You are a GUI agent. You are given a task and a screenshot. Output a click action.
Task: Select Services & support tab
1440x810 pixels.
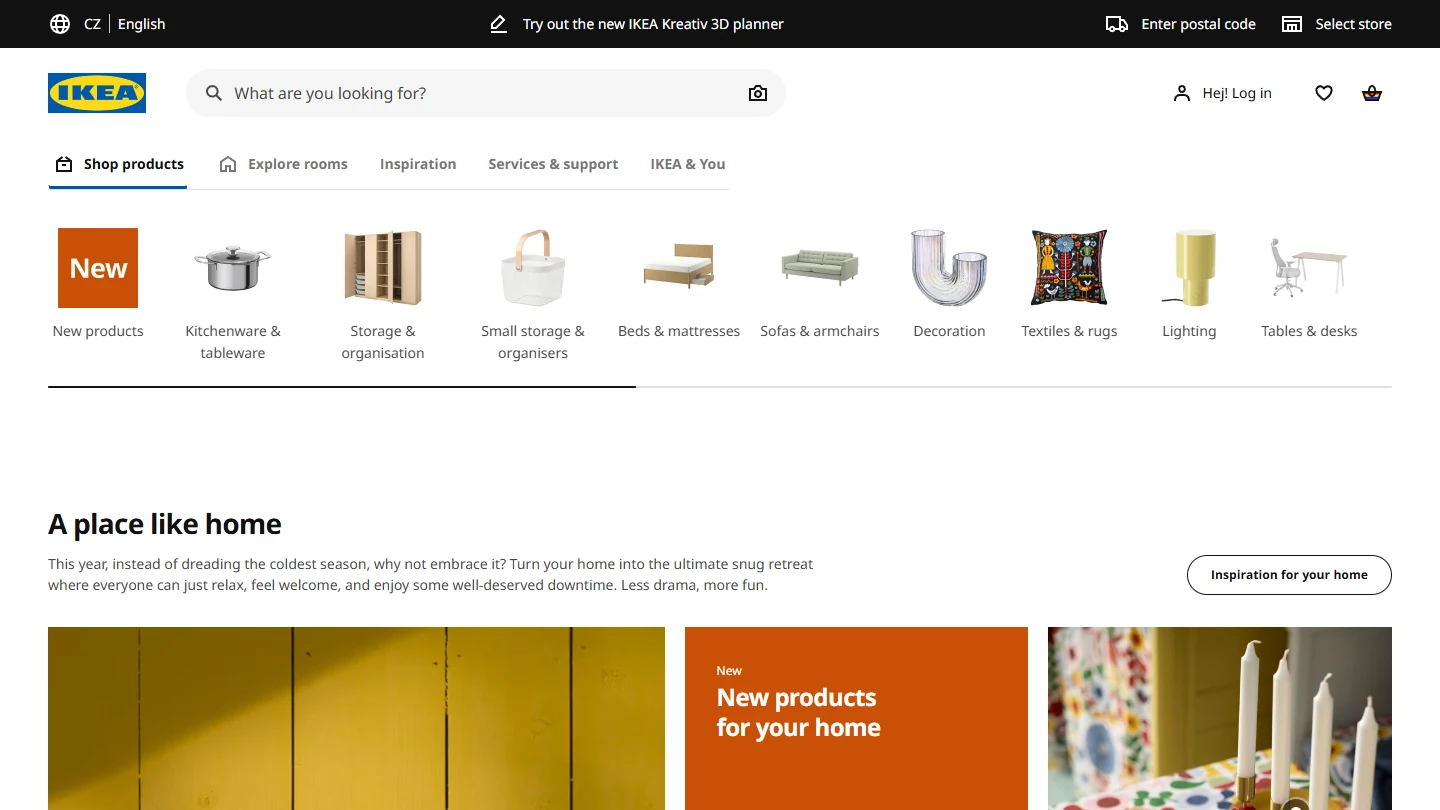553,164
